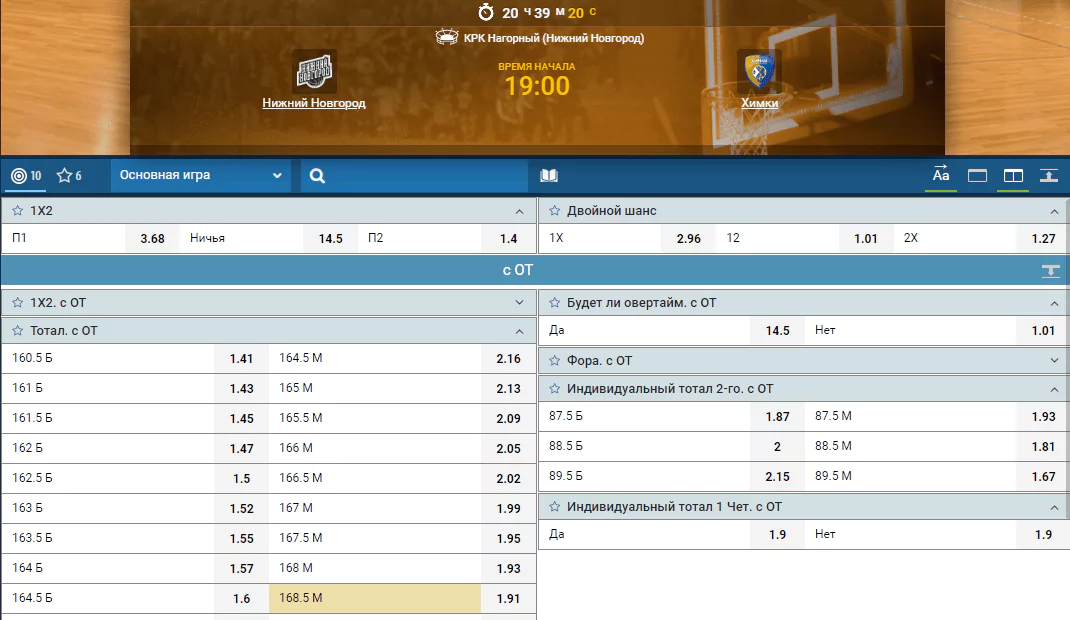Collapse all markets toolbar icon

1049,176
